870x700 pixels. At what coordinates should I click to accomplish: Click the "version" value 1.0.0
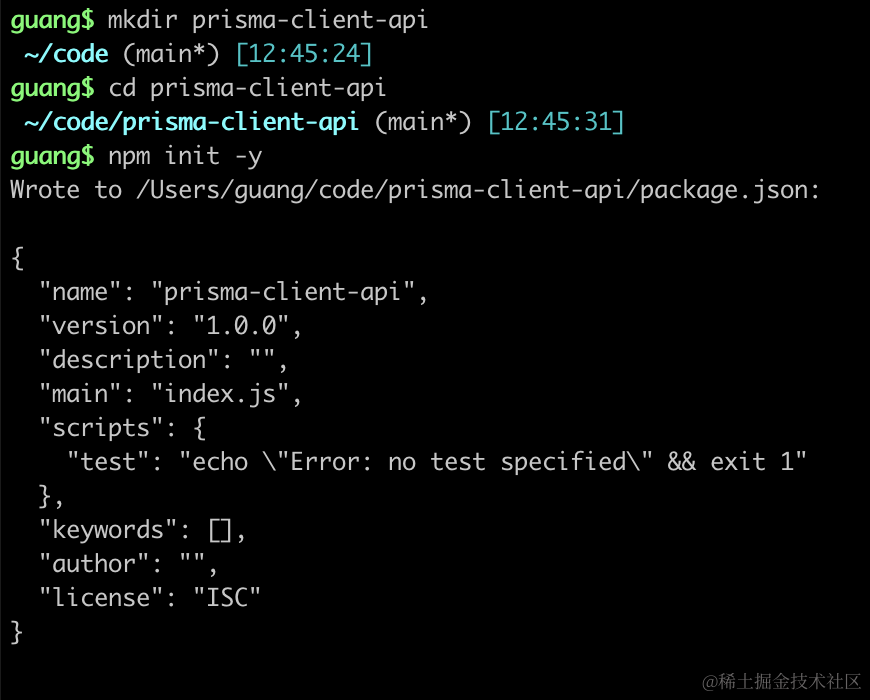241,326
